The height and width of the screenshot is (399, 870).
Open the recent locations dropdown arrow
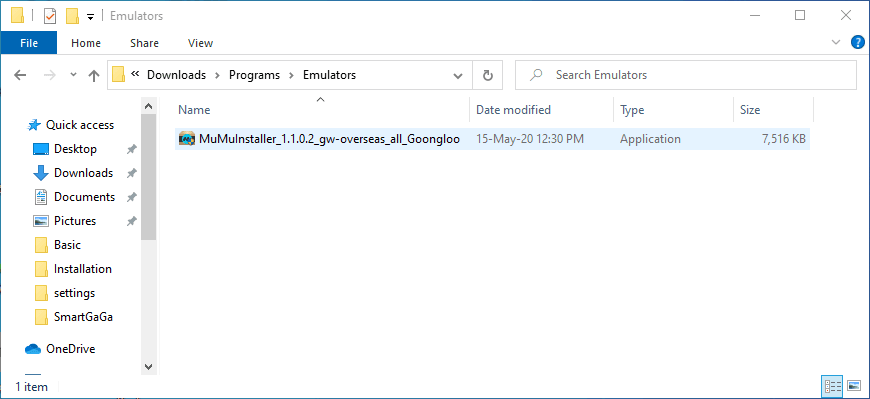73,75
